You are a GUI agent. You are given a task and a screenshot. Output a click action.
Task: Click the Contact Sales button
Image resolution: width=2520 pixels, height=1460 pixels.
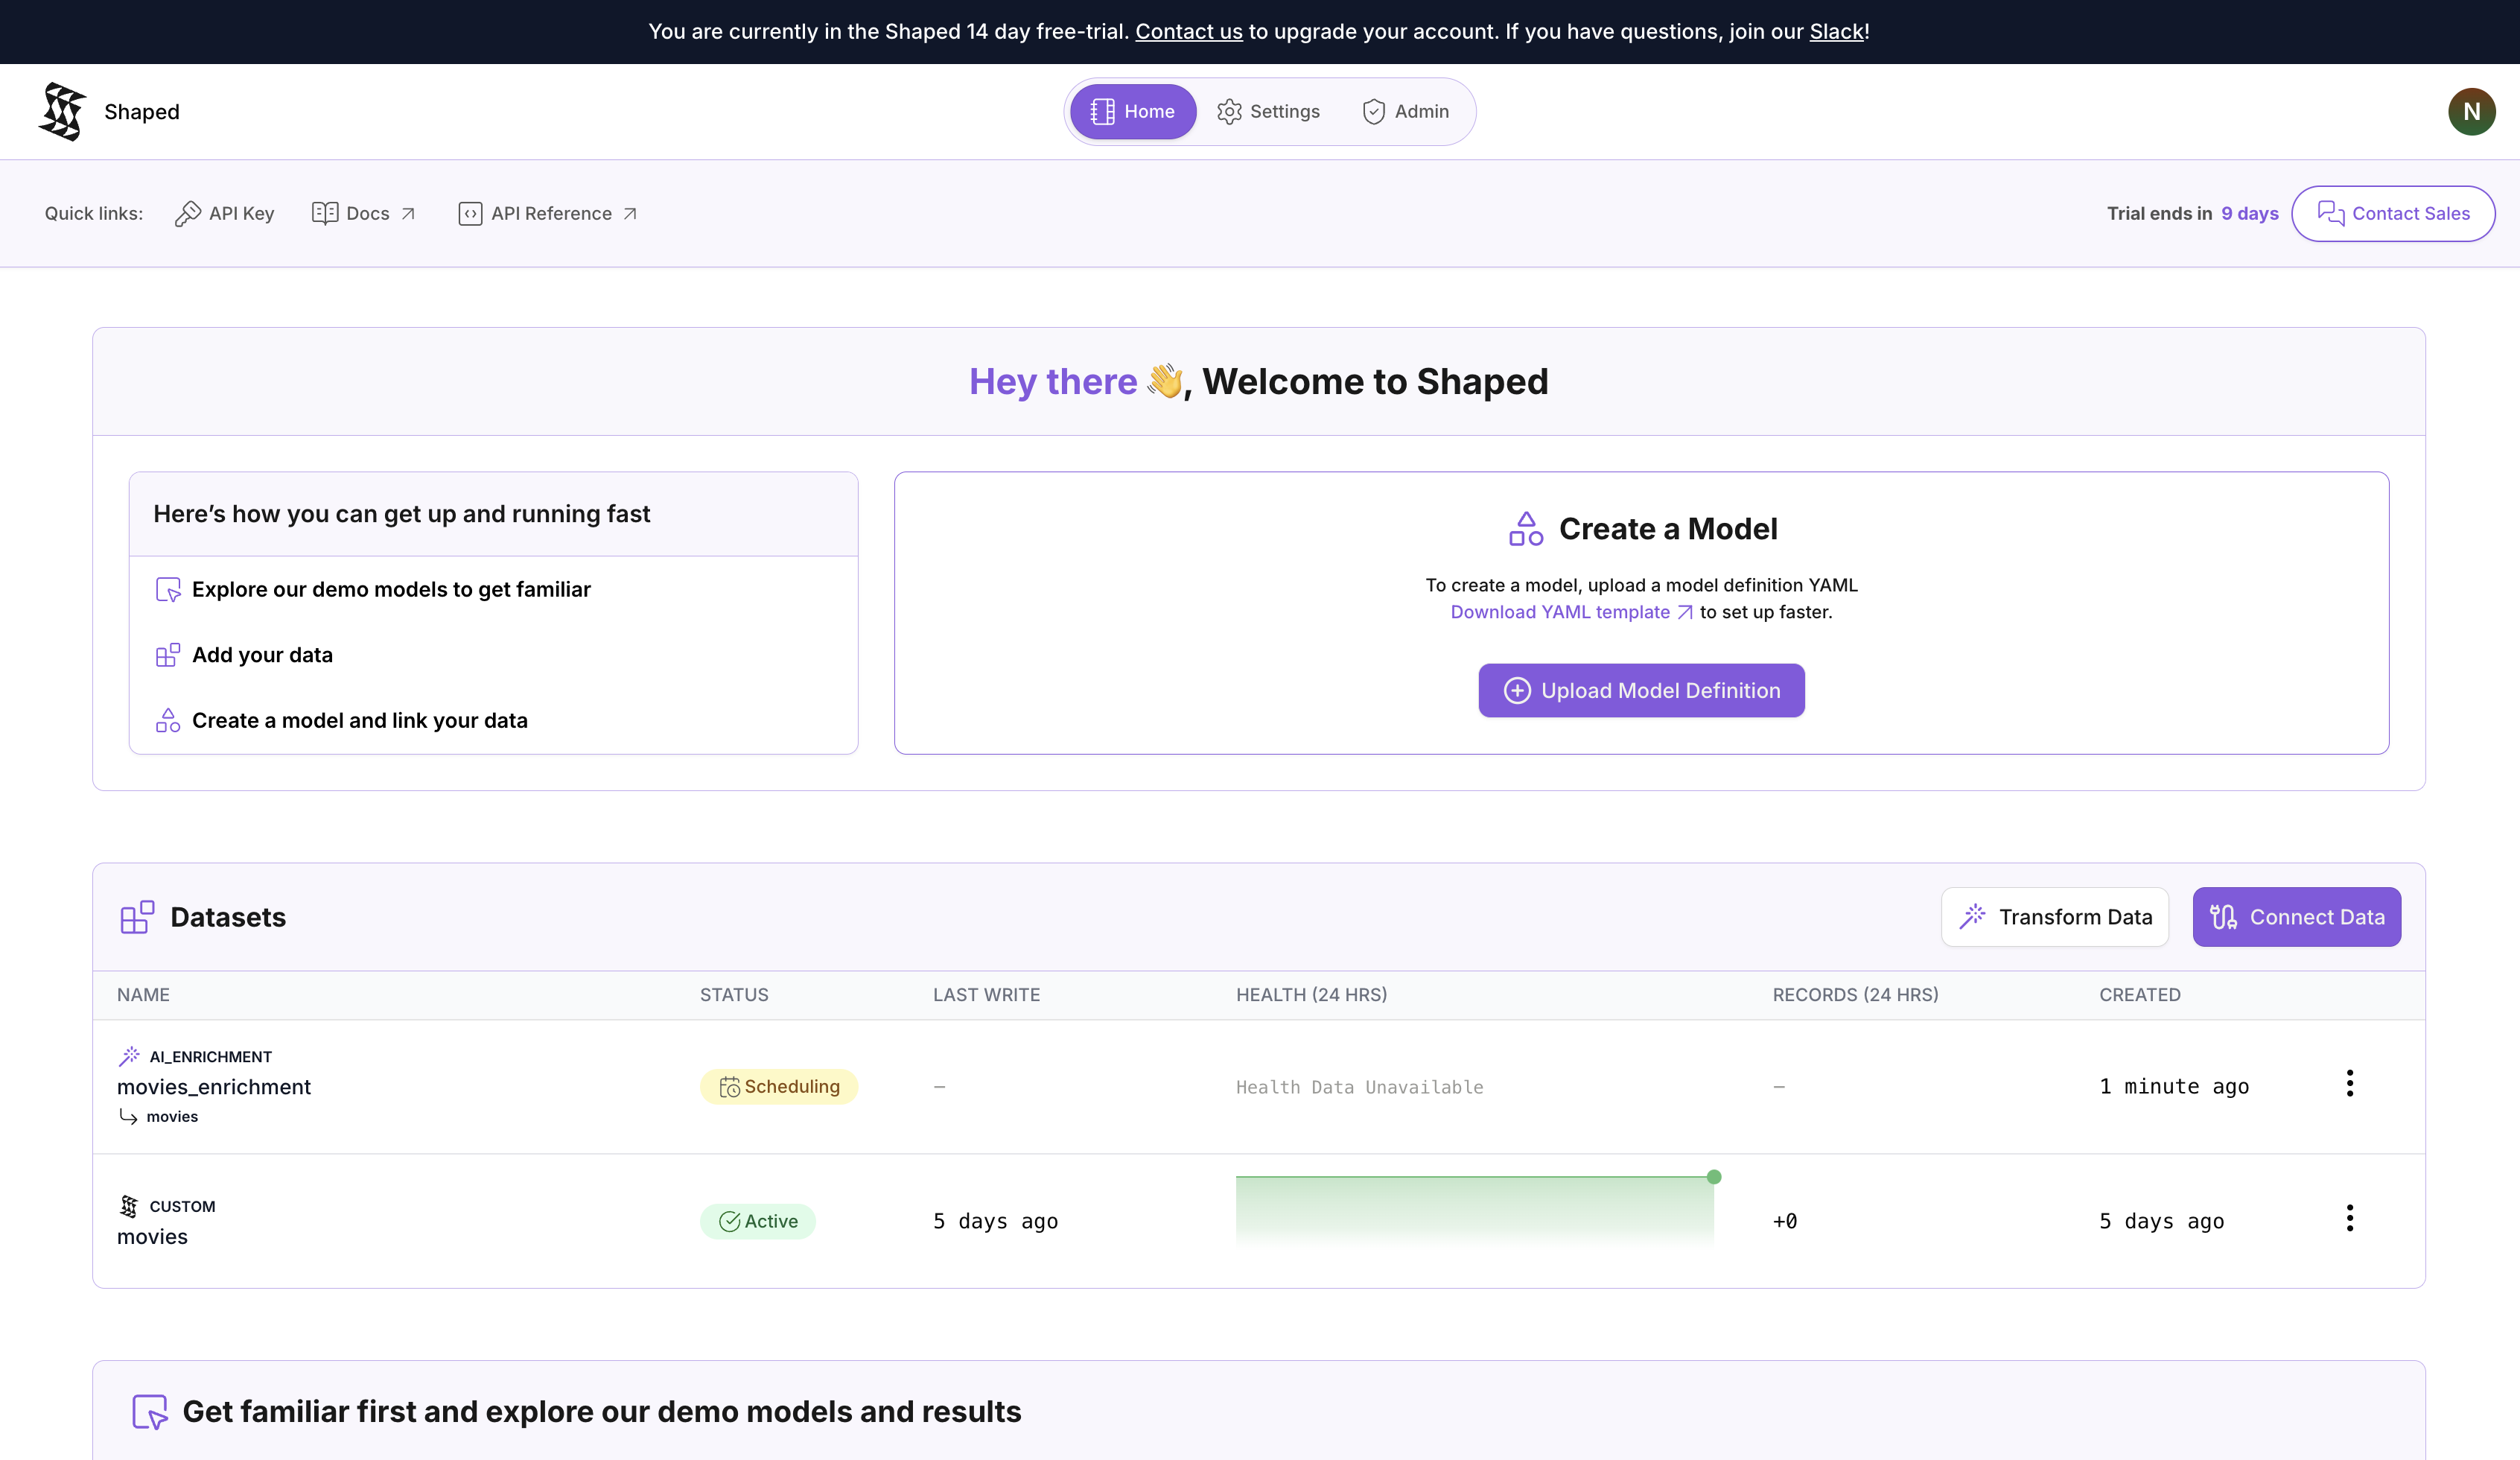pyautogui.click(x=2392, y=213)
